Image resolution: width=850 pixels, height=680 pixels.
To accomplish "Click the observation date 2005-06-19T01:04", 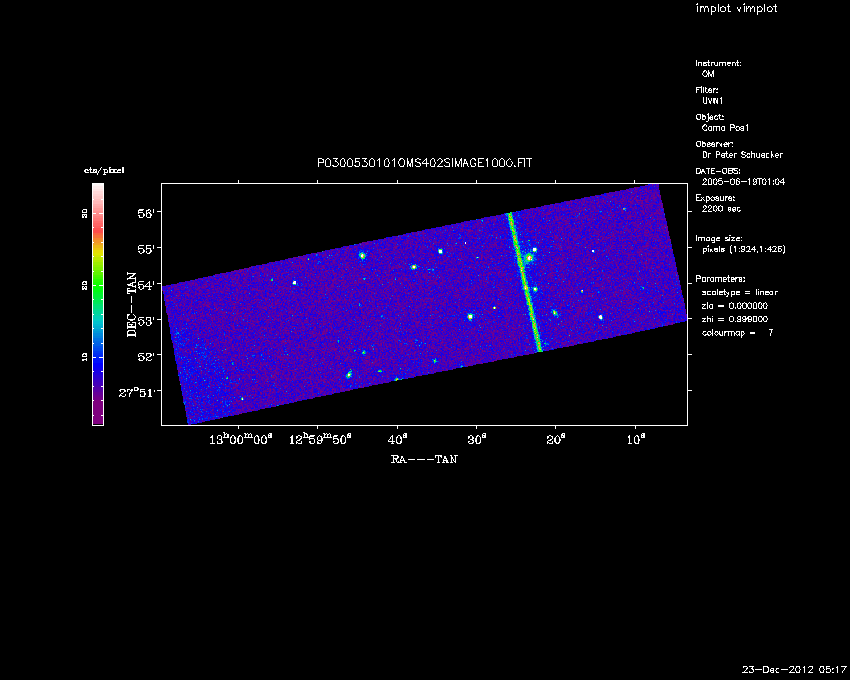I will [743, 182].
